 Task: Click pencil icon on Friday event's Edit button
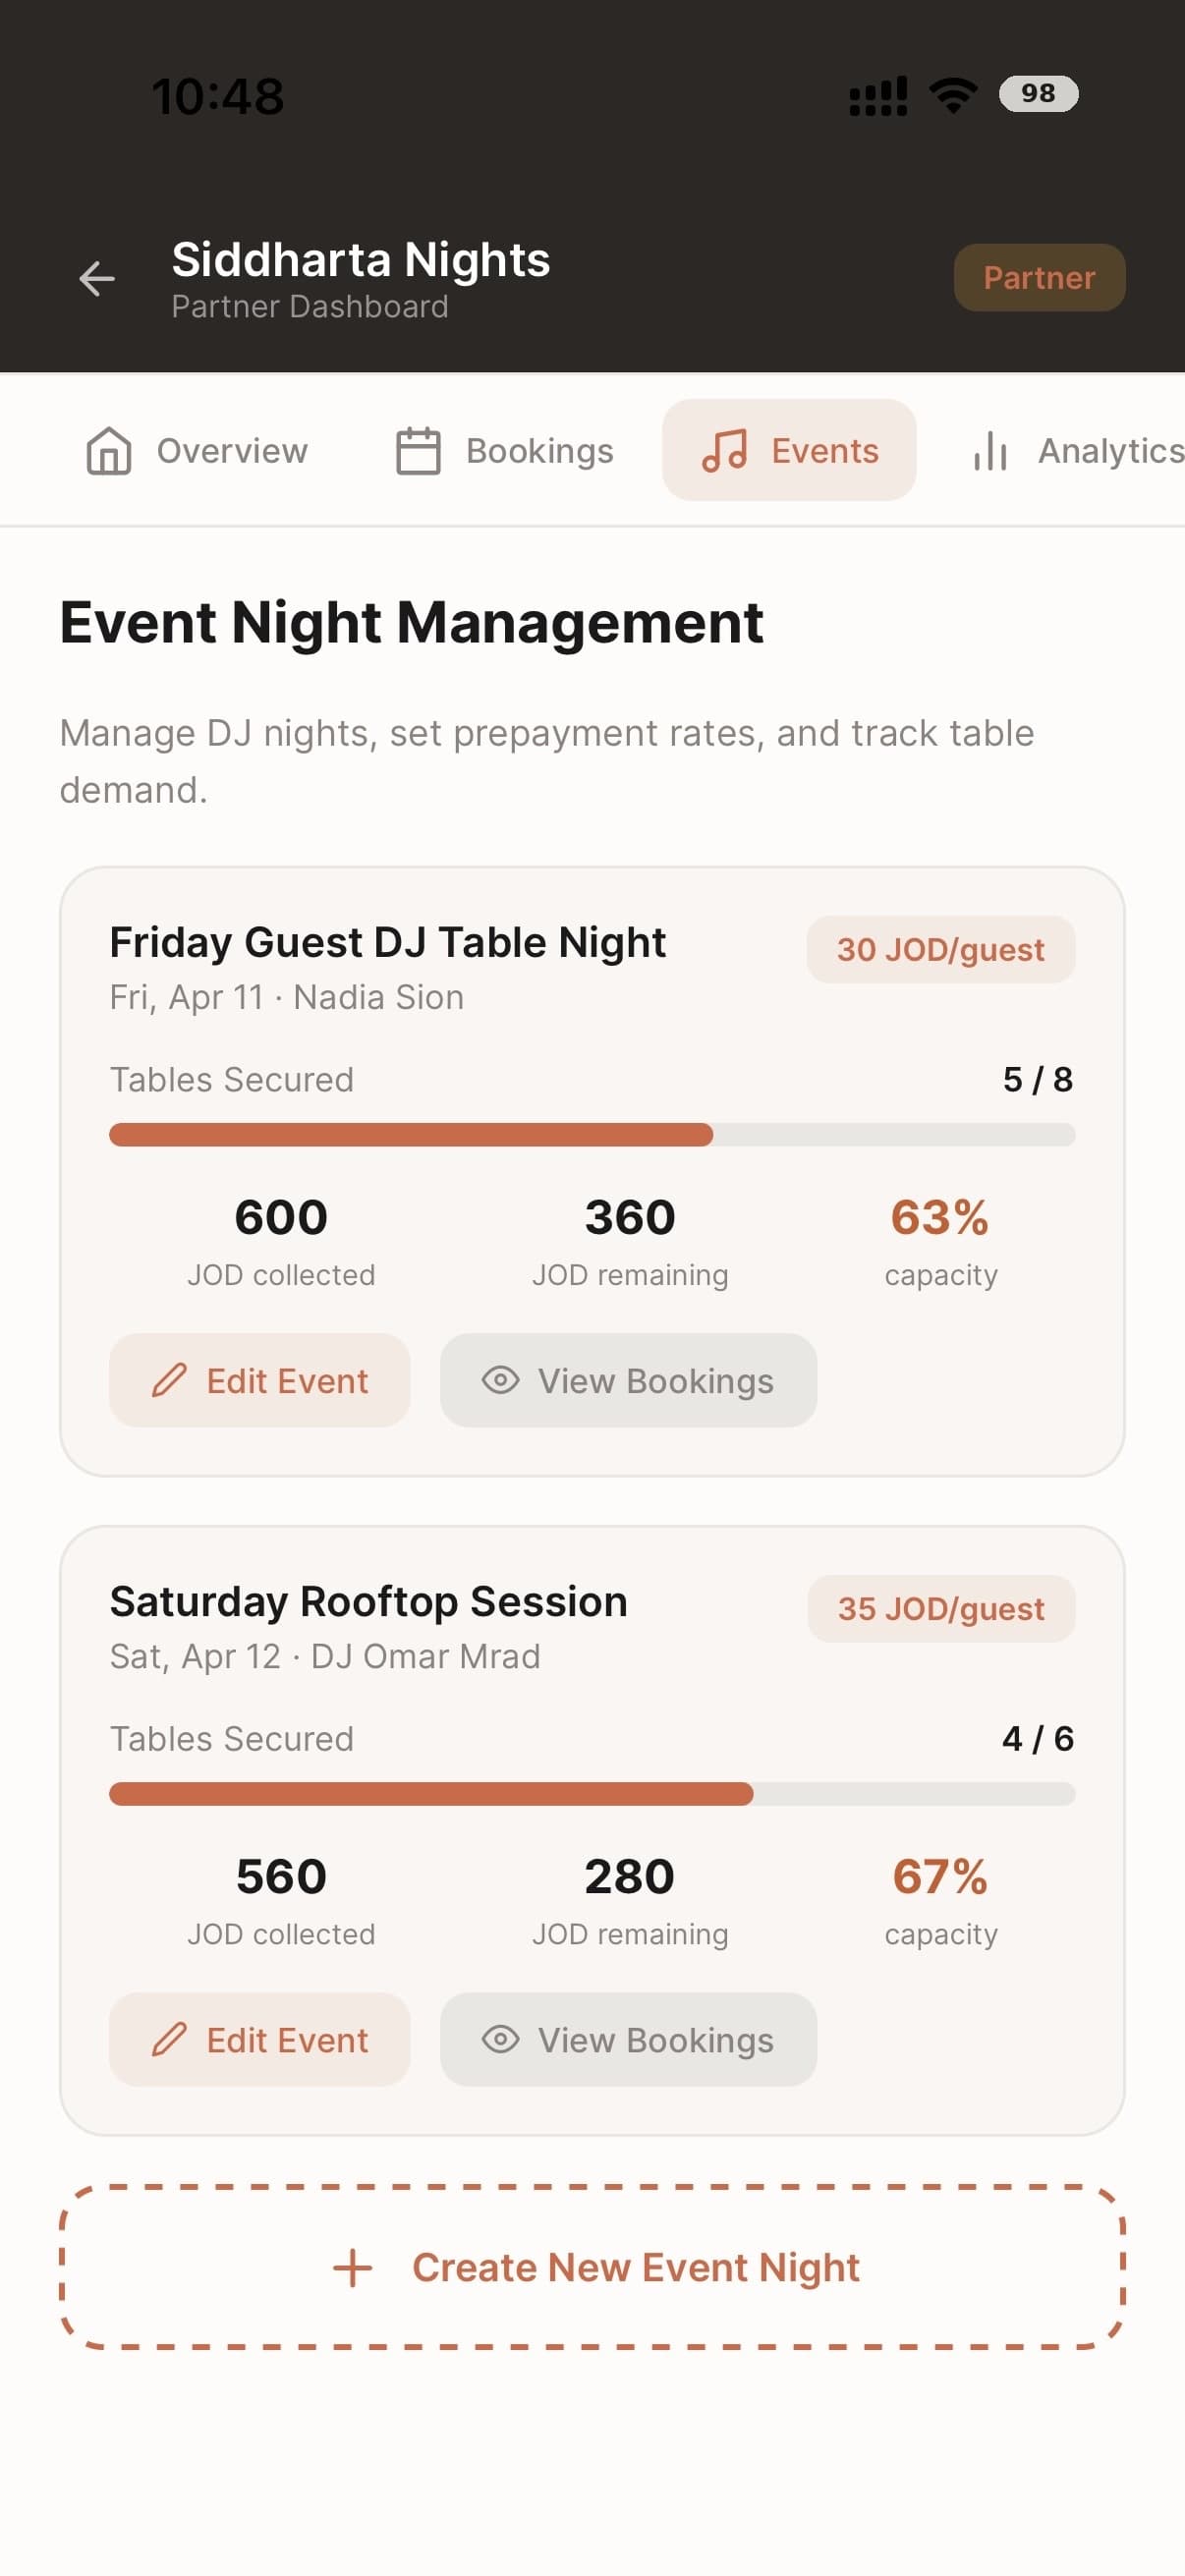click(169, 1380)
